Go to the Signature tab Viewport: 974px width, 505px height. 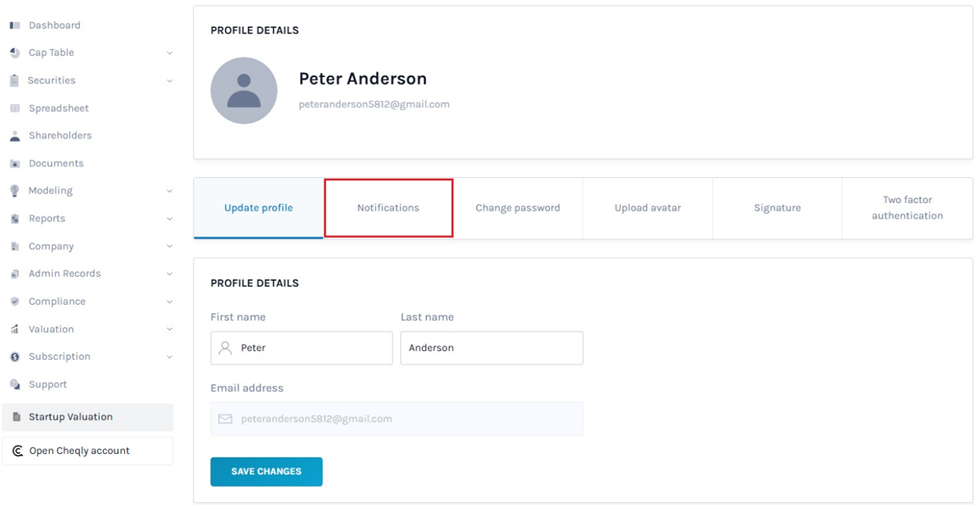[x=778, y=208]
